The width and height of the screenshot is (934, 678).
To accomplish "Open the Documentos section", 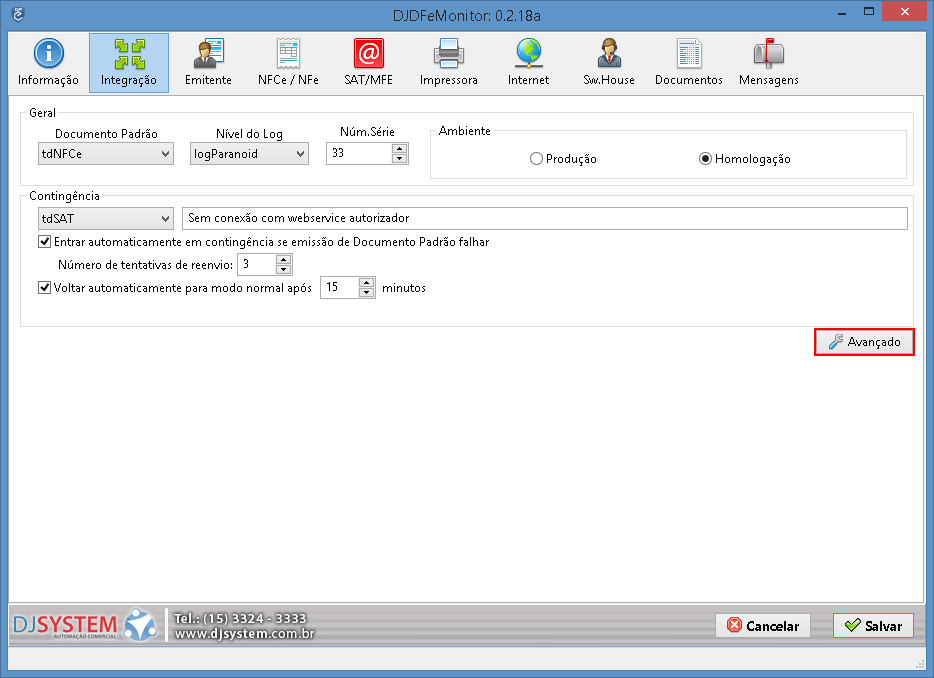I will (689, 63).
